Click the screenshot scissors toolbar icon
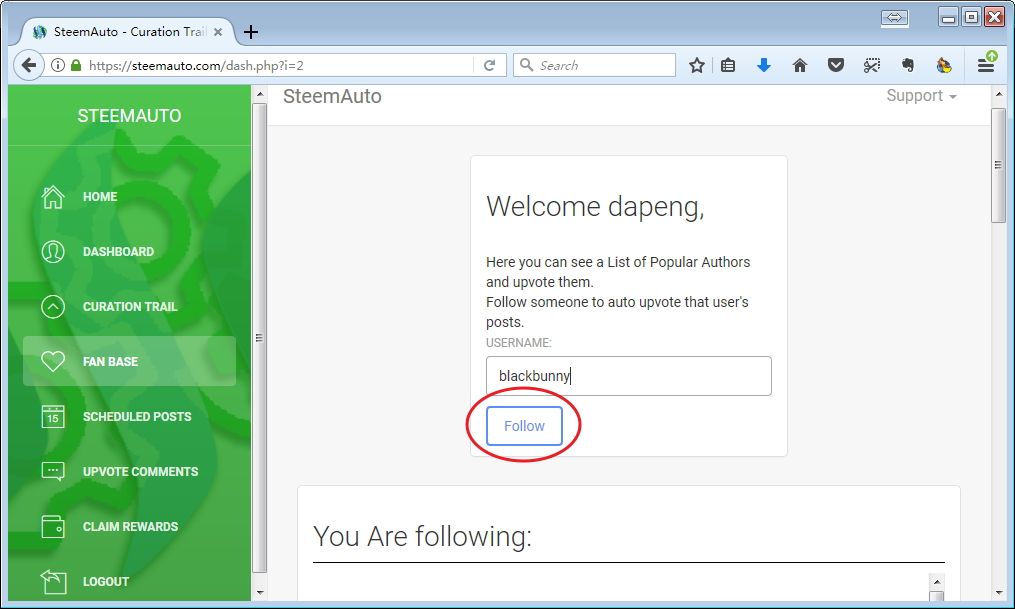 [x=872, y=65]
